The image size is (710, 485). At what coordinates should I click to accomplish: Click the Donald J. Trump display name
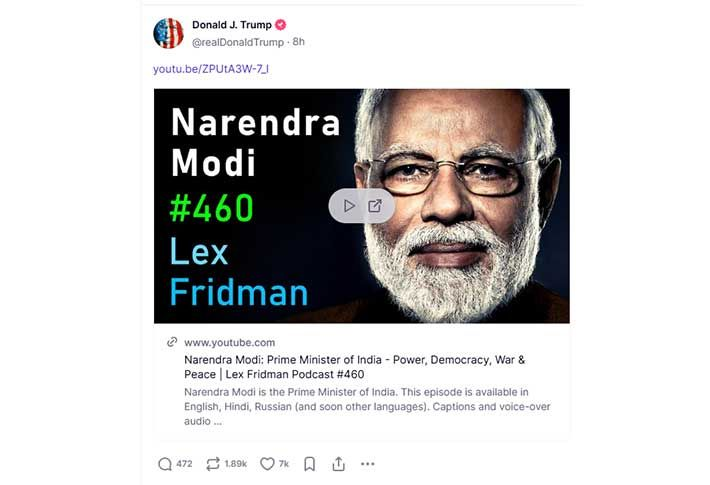pyautogui.click(x=232, y=24)
